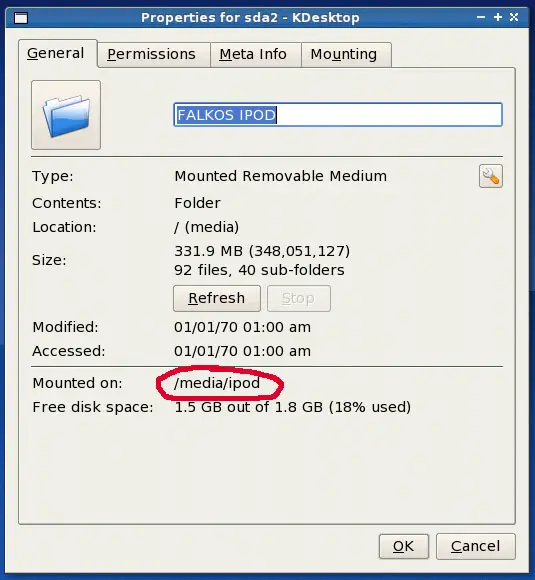Confirm with the OK button
Image resolution: width=535 pixels, height=580 pixels.
(x=404, y=546)
